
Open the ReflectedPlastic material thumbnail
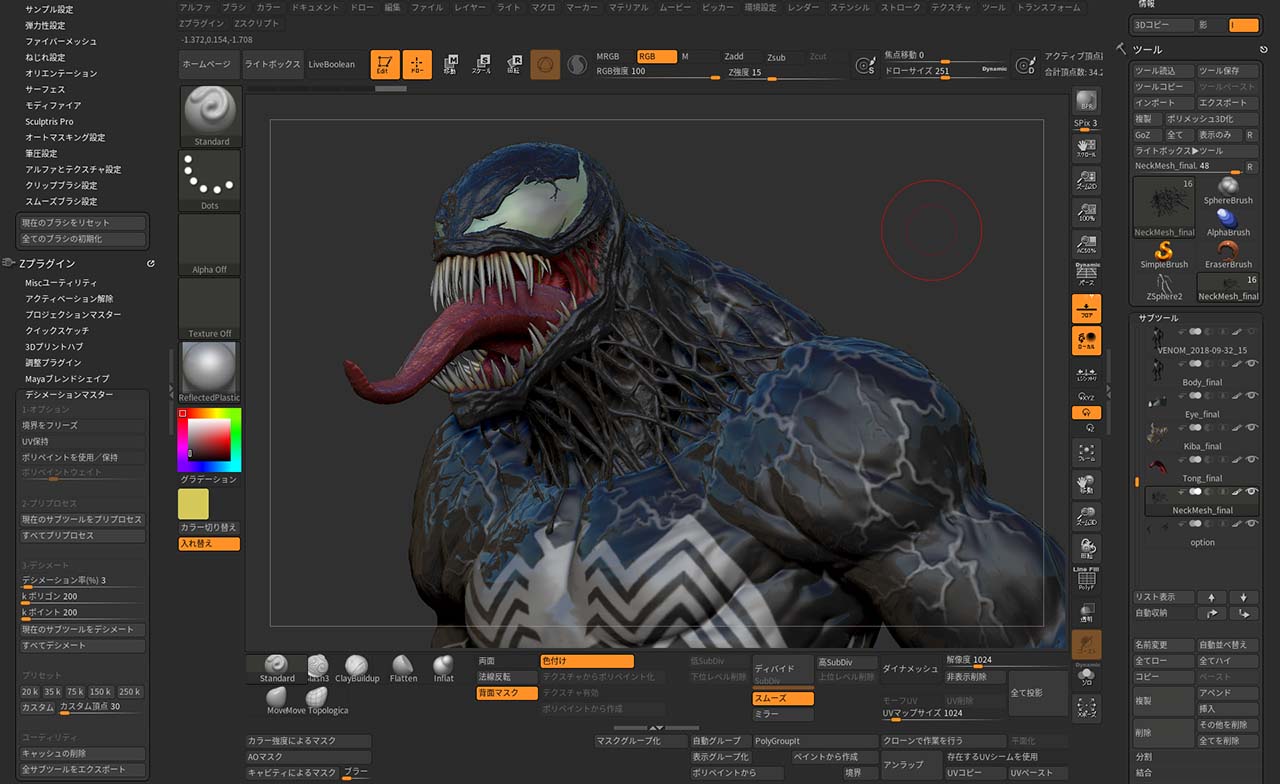pos(210,371)
